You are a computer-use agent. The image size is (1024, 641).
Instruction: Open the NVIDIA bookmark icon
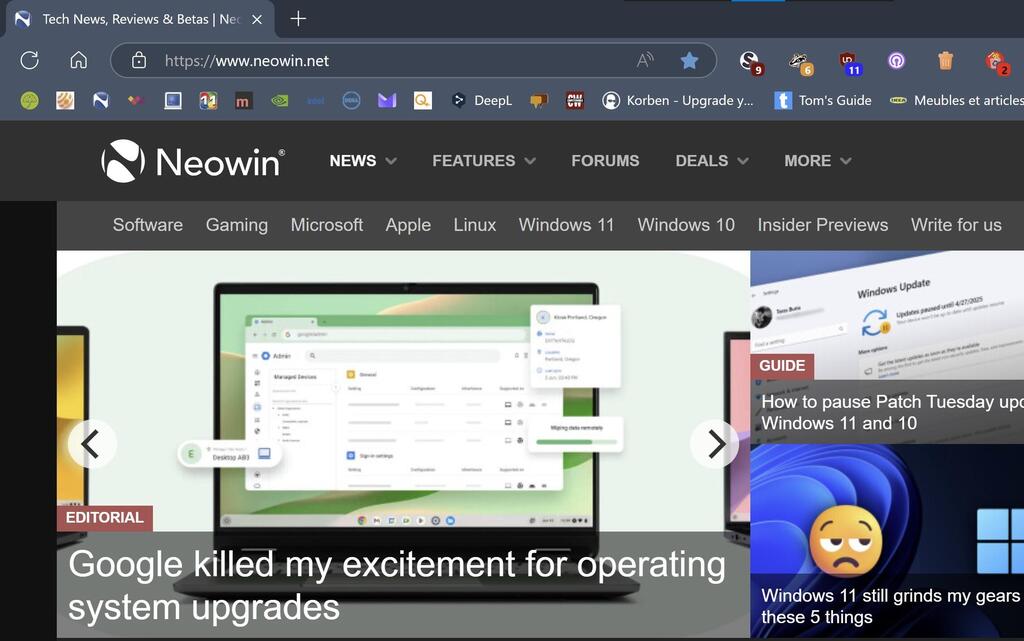point(280,101)
